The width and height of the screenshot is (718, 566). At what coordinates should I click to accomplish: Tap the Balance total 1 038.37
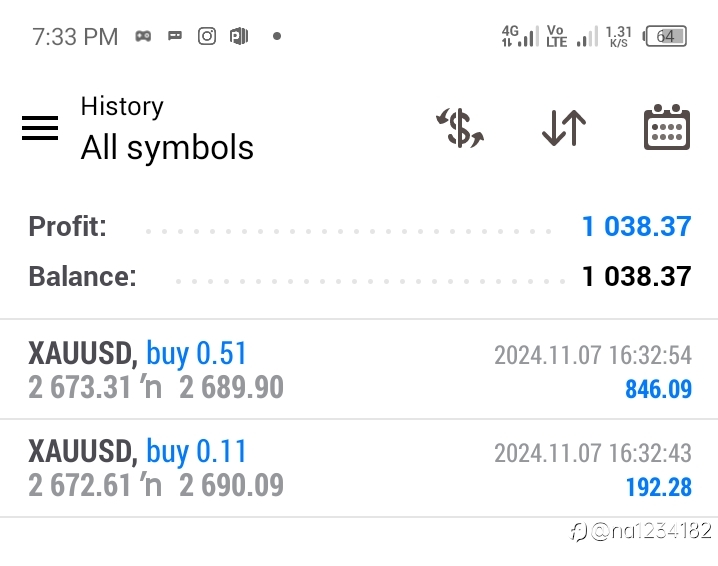point(636,276)
